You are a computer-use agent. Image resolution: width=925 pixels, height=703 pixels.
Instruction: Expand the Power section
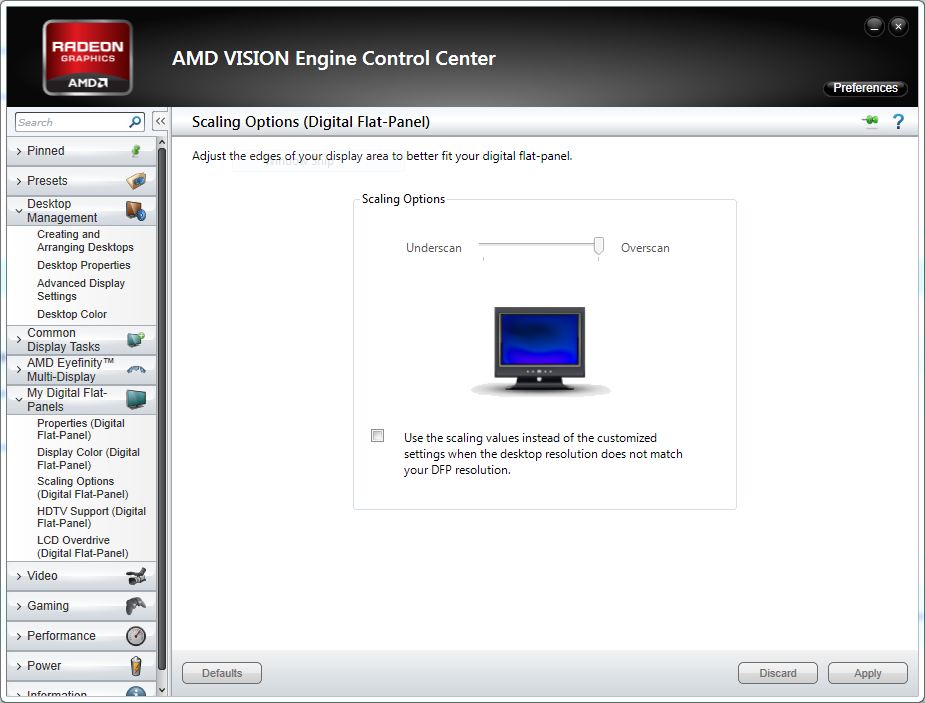pyautogui.click(x=19, y=666)
